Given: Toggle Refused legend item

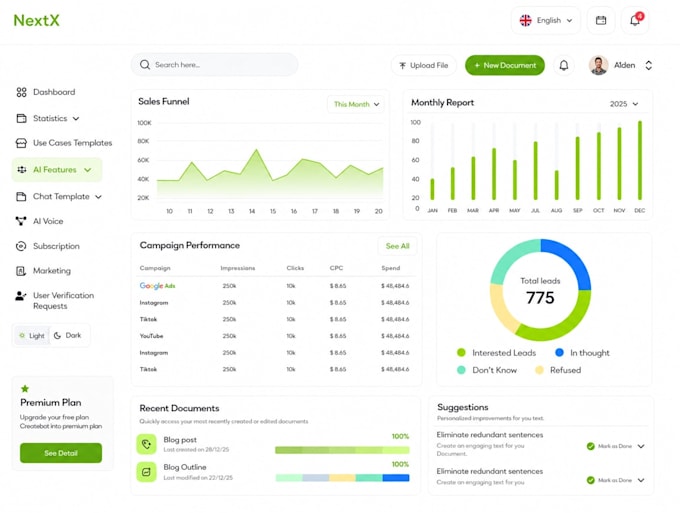Looking at the screenshot, I should (x=558, y=370).
